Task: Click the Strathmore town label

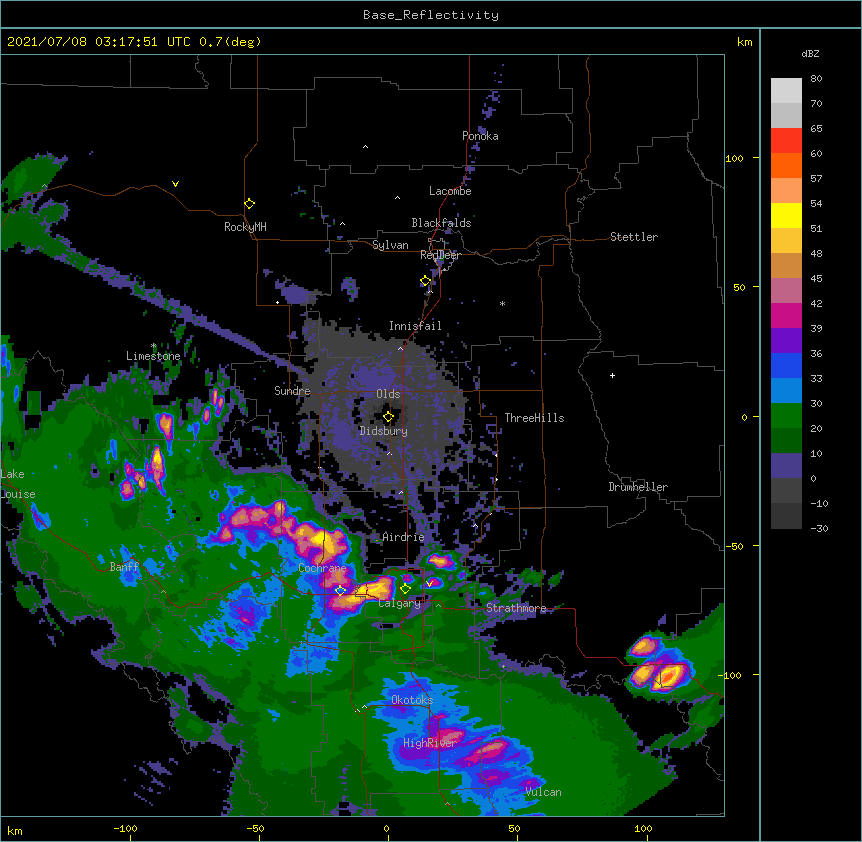Action: tap(516, 608)
